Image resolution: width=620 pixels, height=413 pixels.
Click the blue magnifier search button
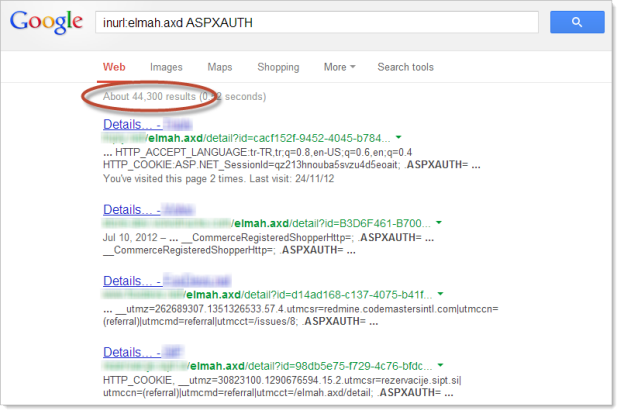tap(577, 22)
